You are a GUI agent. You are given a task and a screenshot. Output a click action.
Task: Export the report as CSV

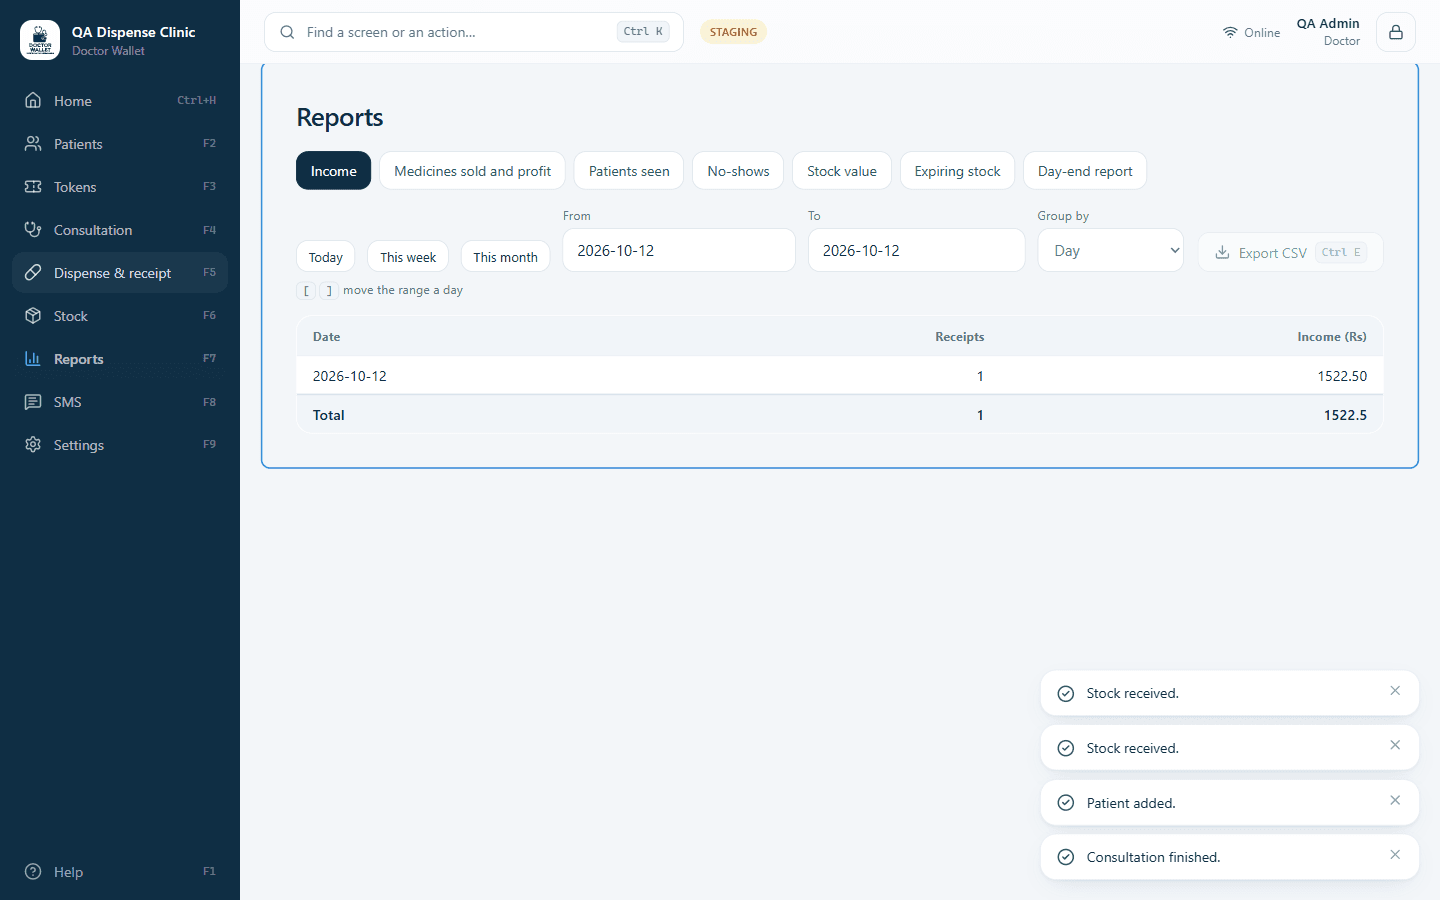click(1290, 253)
